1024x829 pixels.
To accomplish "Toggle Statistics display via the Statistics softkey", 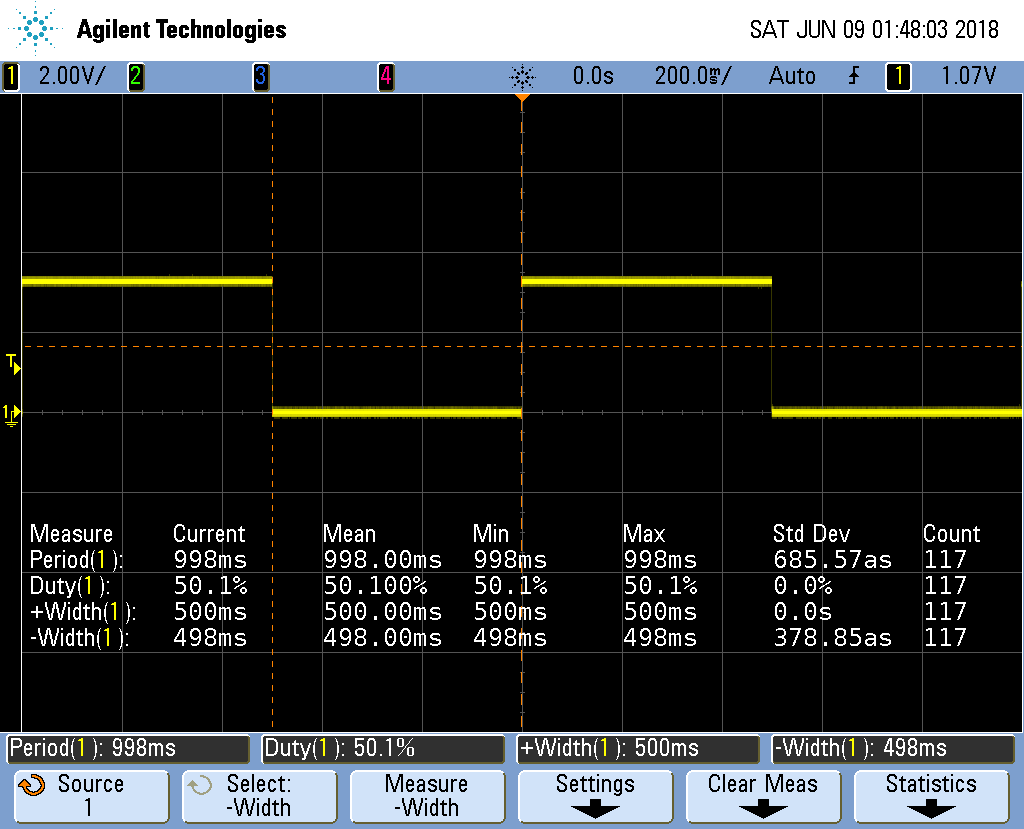I will click(x=930, y=796).
